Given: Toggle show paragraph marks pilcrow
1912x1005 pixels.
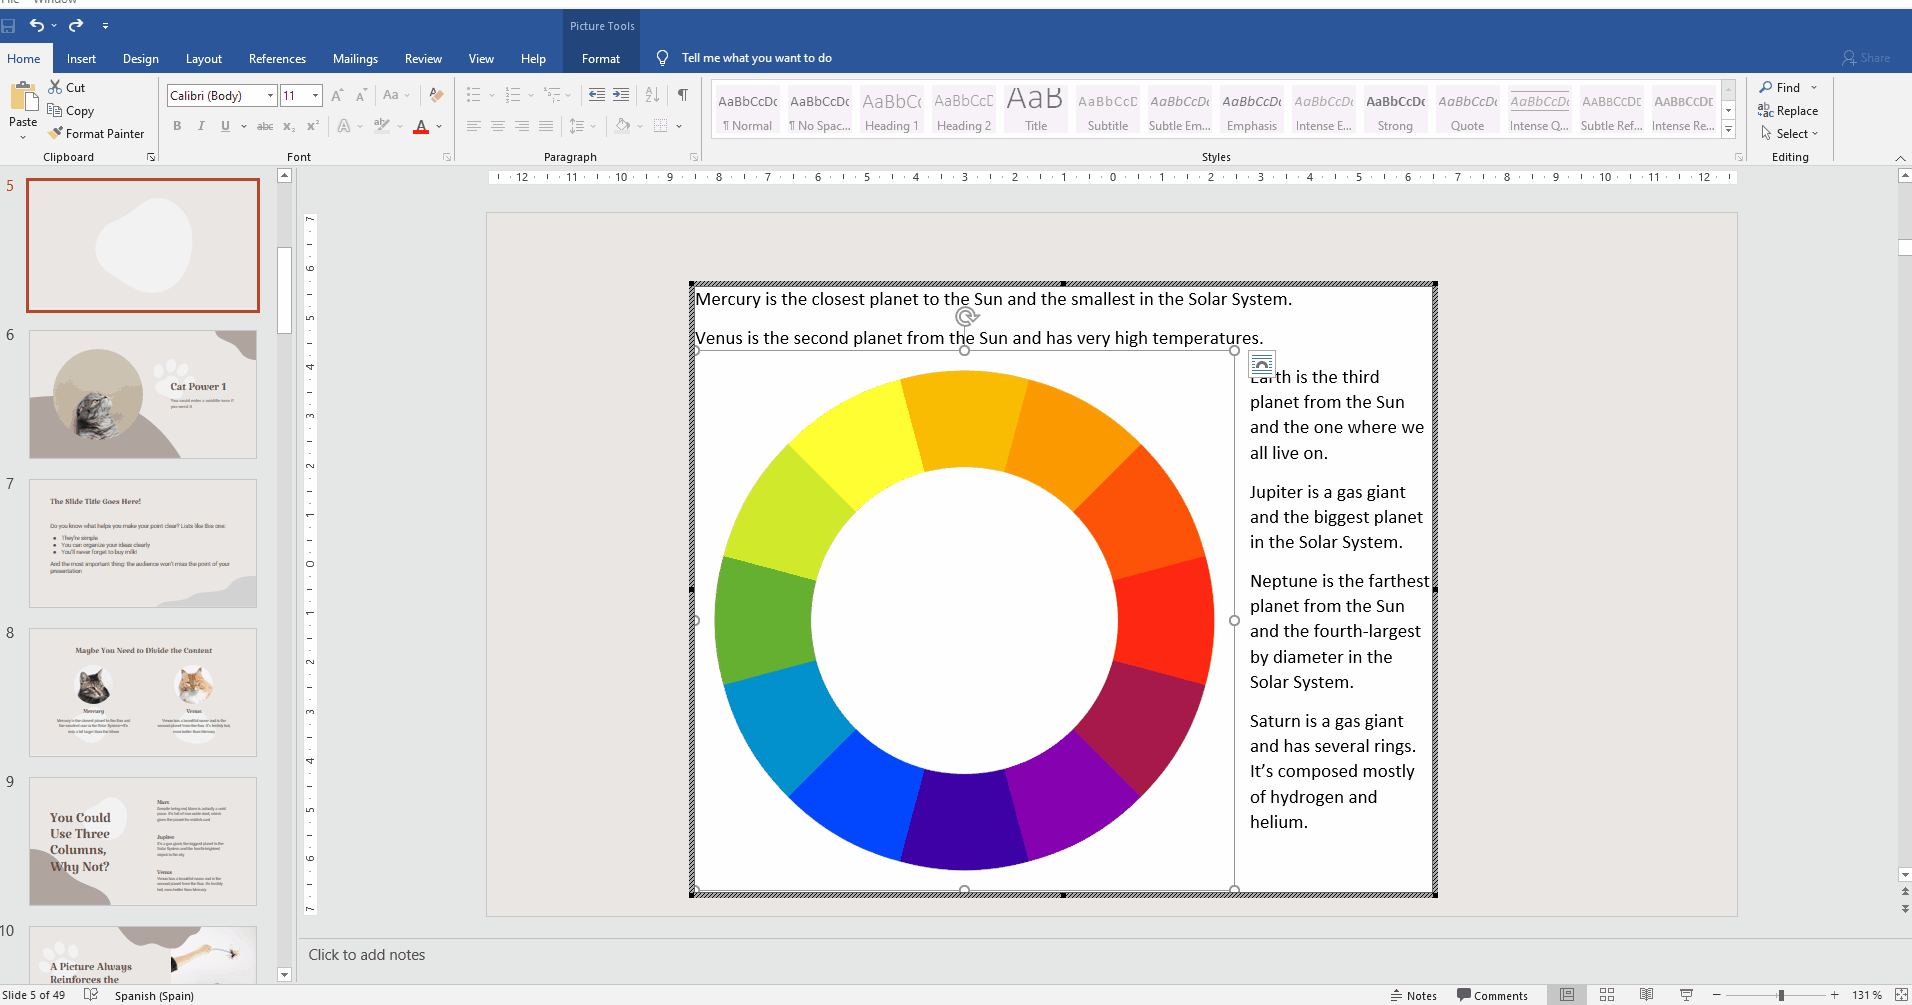Looking at the screenshot, I should pos(682,95).
